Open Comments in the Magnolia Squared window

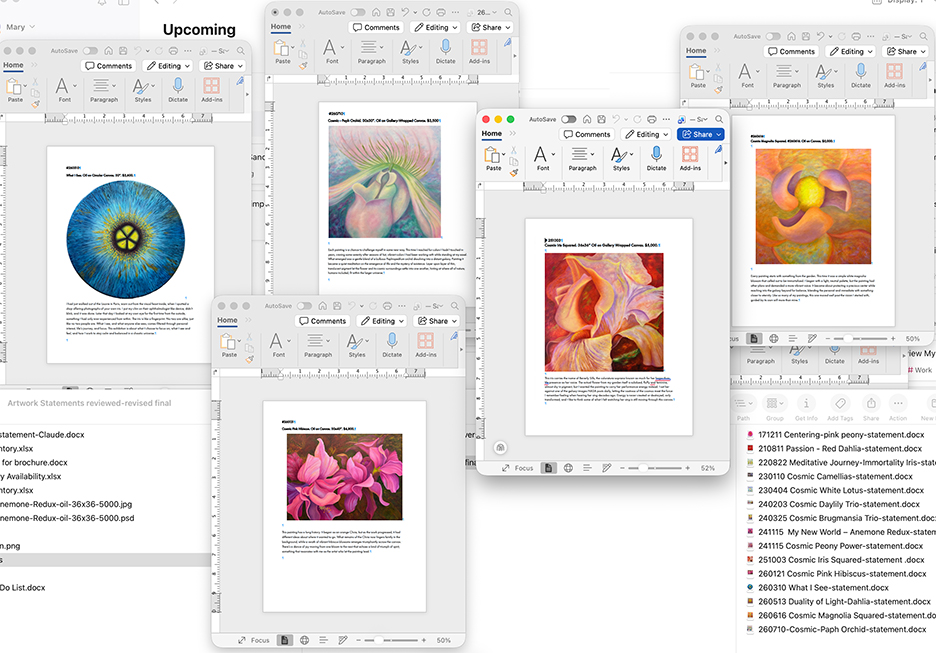pyautogui.click(x=791, y=51)
